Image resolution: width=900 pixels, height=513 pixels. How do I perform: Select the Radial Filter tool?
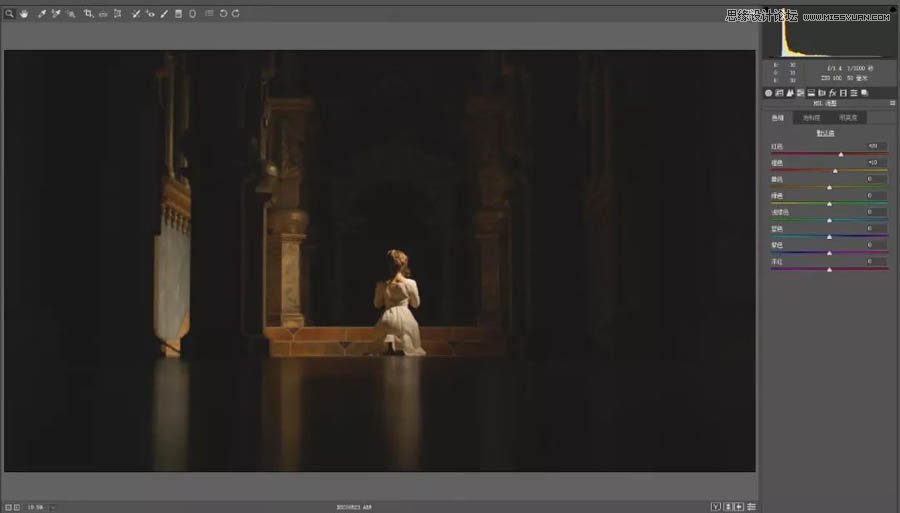tap(192, 13)
